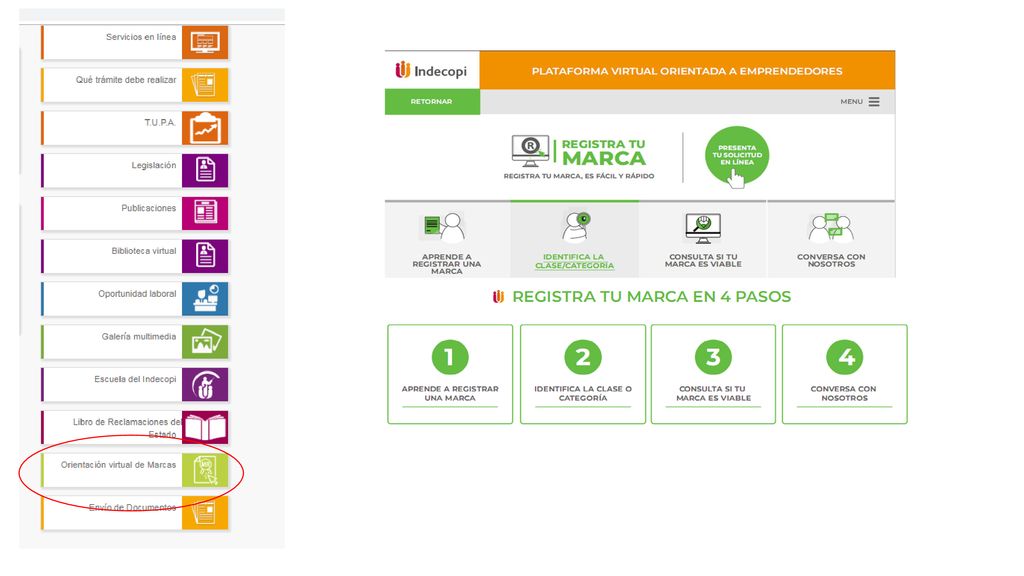Click step three text Consulta si tu marca es viable
The image size is (1024, 576).
pyautogui.click(x=713, y=393)
